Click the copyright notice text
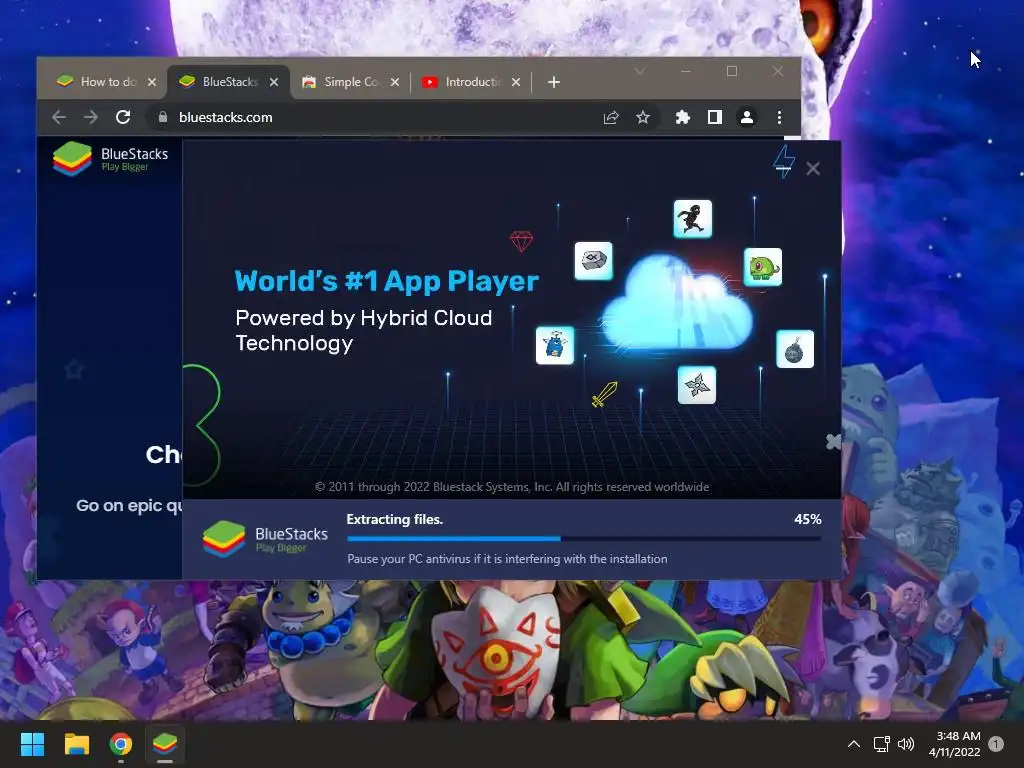 tap(512, 487)
